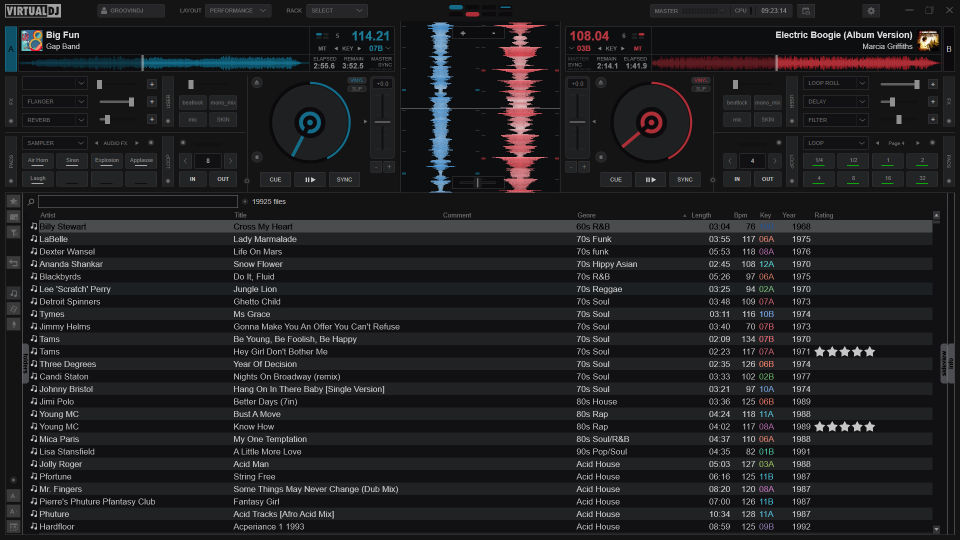
Task: Toggle master tempo MT on left deck
Action: pyautogui.click(x=322, y=48)
